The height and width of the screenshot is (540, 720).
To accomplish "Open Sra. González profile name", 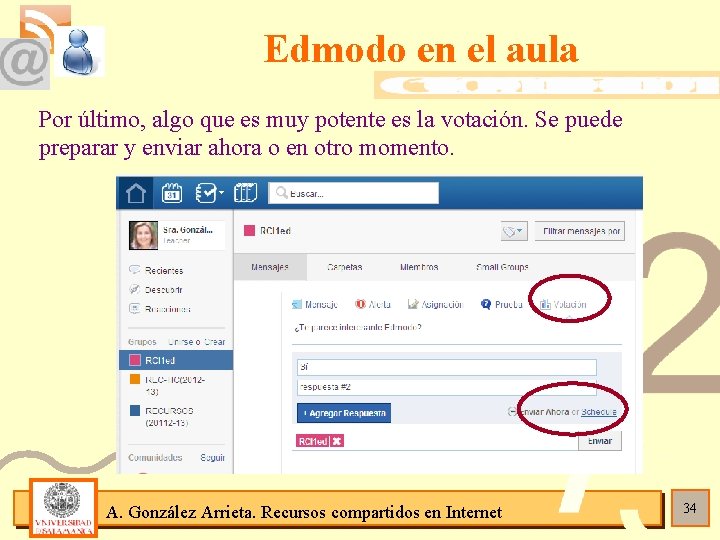I will pyautogui.click(x=188, y=230).
